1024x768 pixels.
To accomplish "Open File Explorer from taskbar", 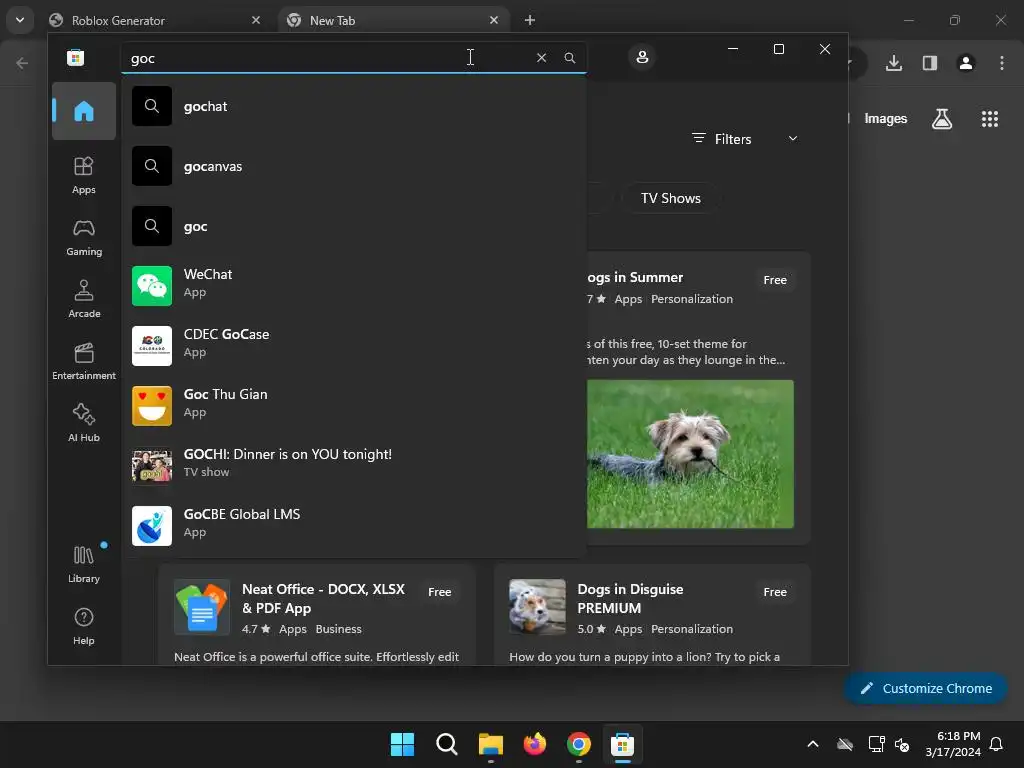I will (x=490, y=744).
